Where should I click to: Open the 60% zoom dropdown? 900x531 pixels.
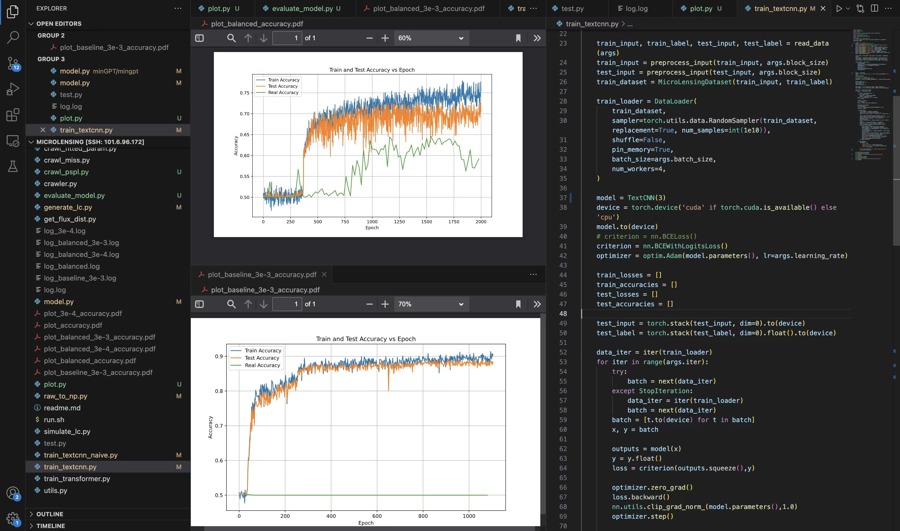tap(430, 38)
